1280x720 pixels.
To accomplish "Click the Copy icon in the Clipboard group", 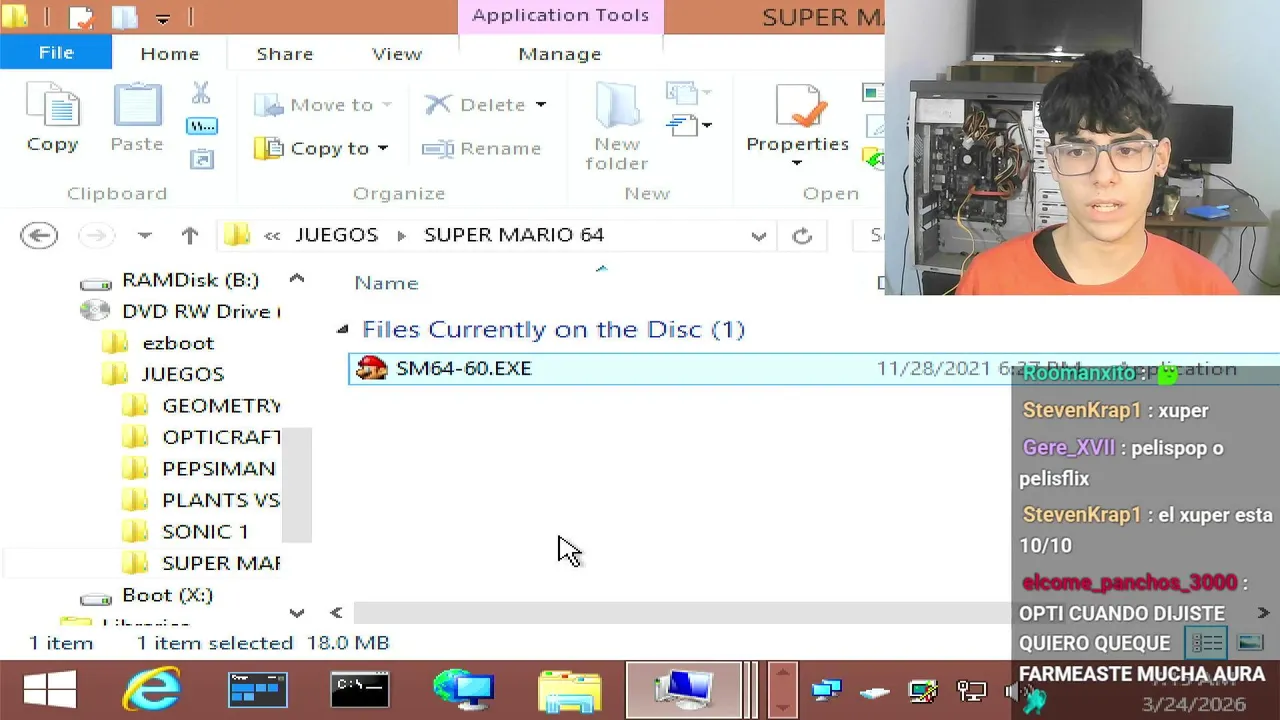I will (x=52, y=106).
